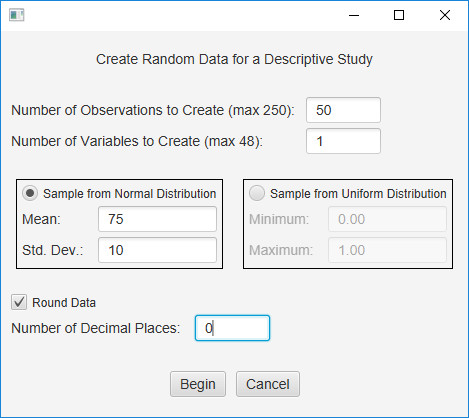Image resolution: width=469 pixels, height=418 pixels.
Task: Close the random data dialog
Action: 445,15
